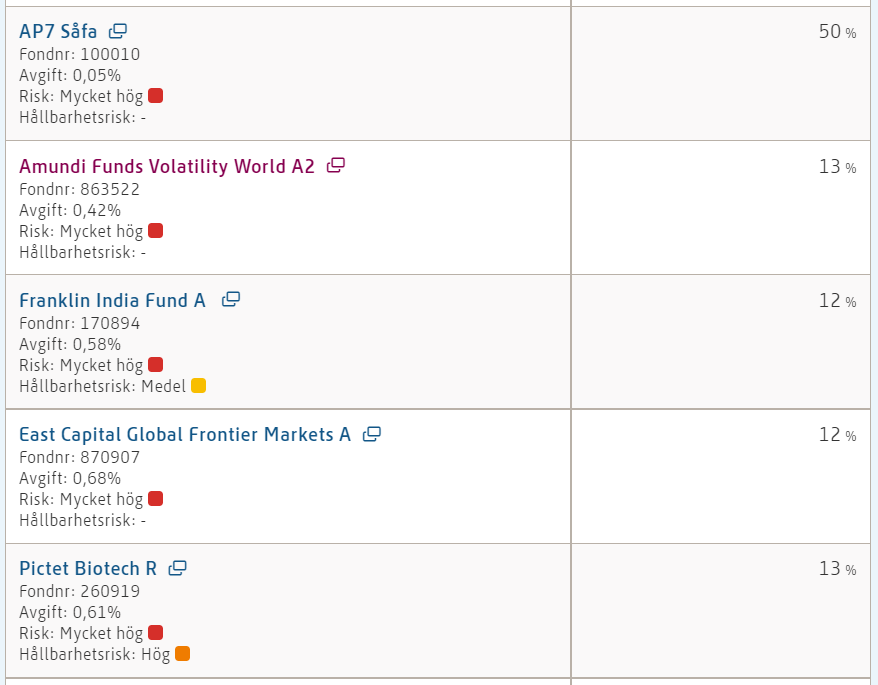Click fund number 870907 under East Capital

point(110,457)
